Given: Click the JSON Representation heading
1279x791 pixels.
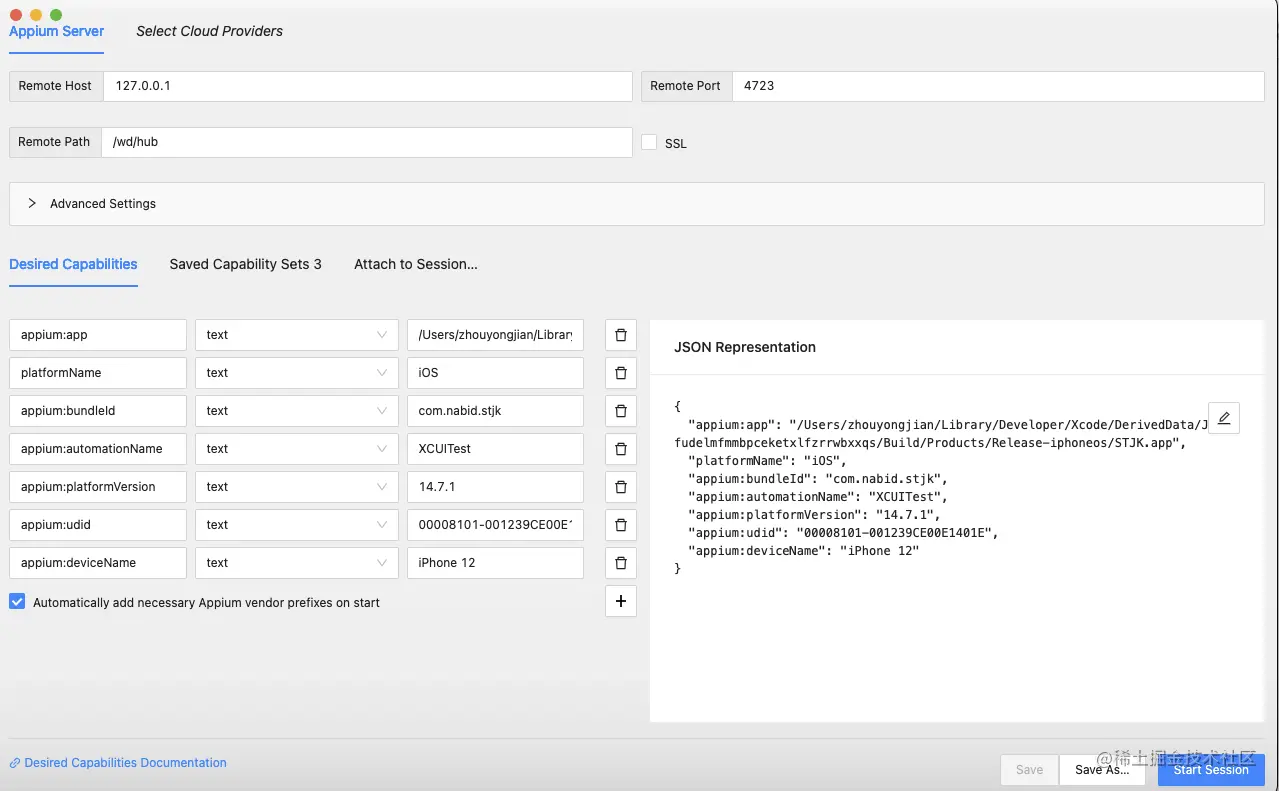Looking at the screenshot, I should 745,347.
